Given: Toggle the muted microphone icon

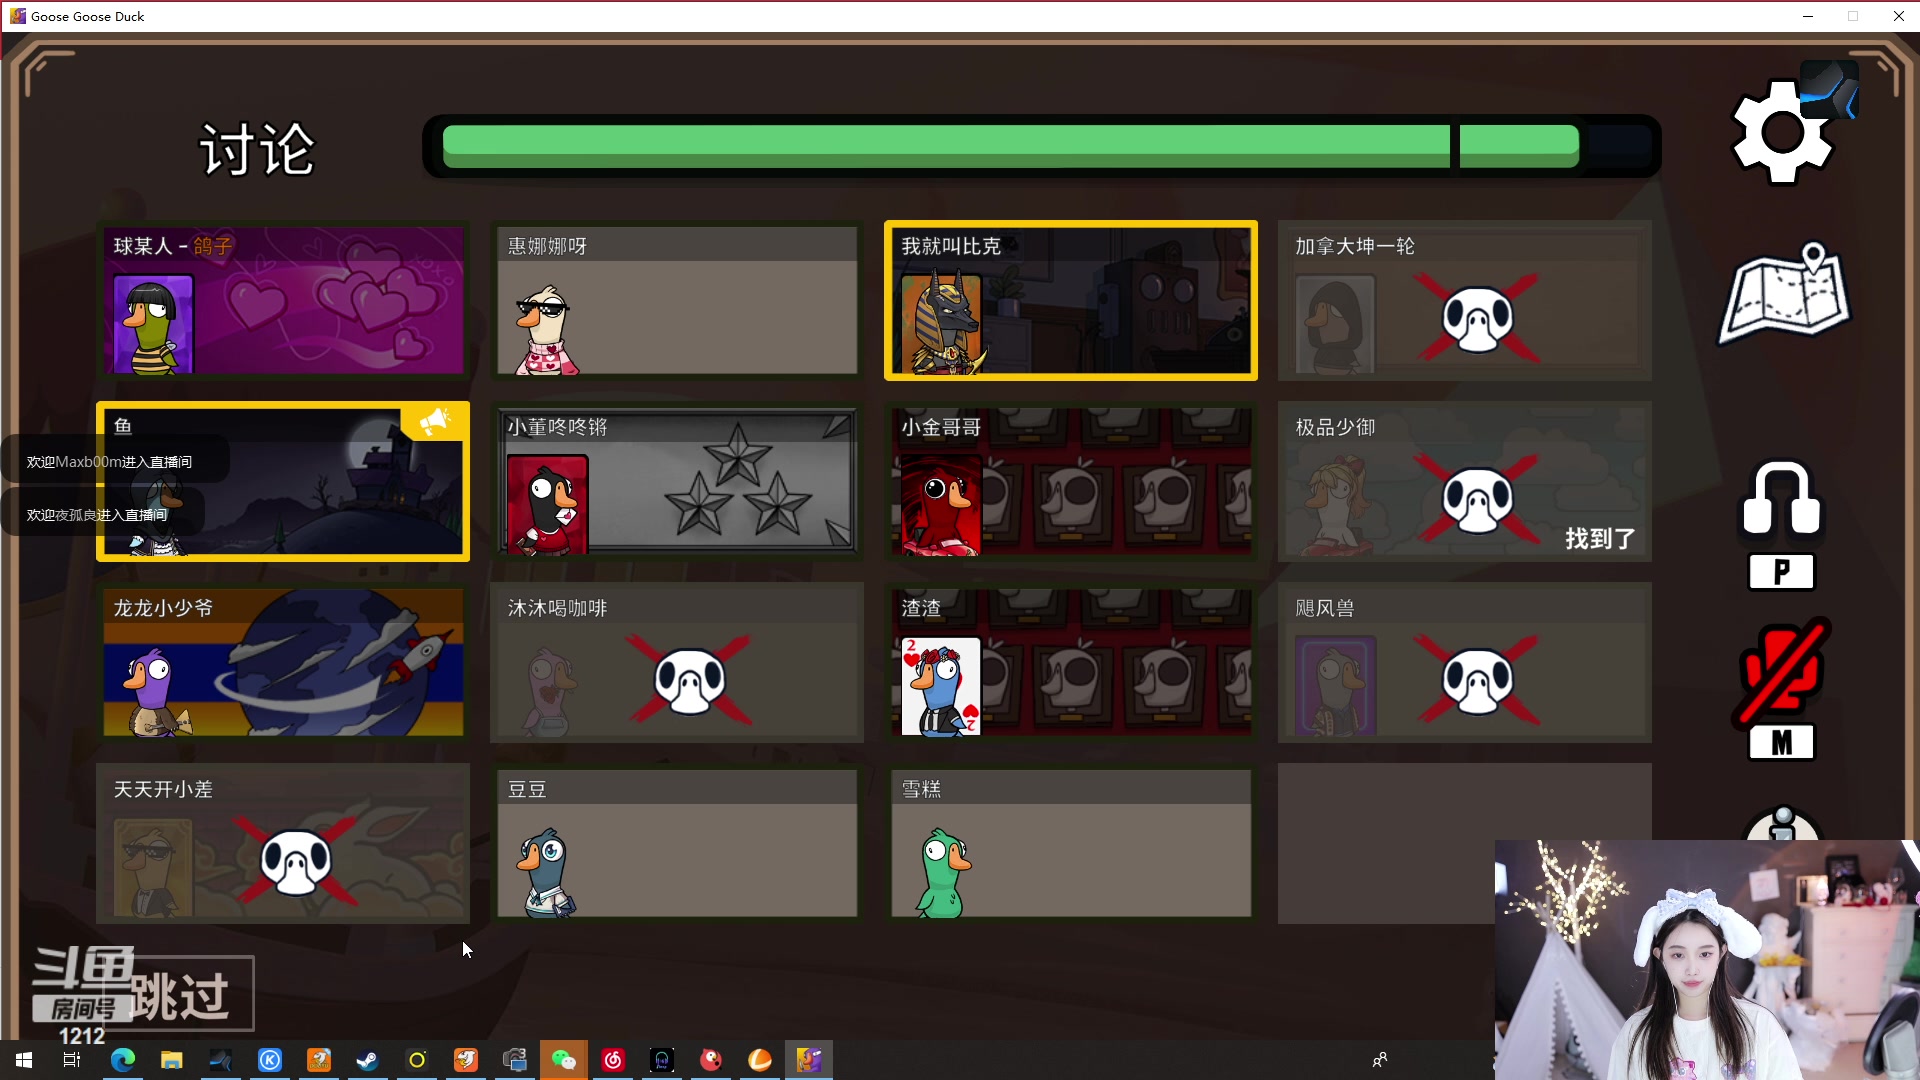Looking at the screenshot, I should point(1782,672).
